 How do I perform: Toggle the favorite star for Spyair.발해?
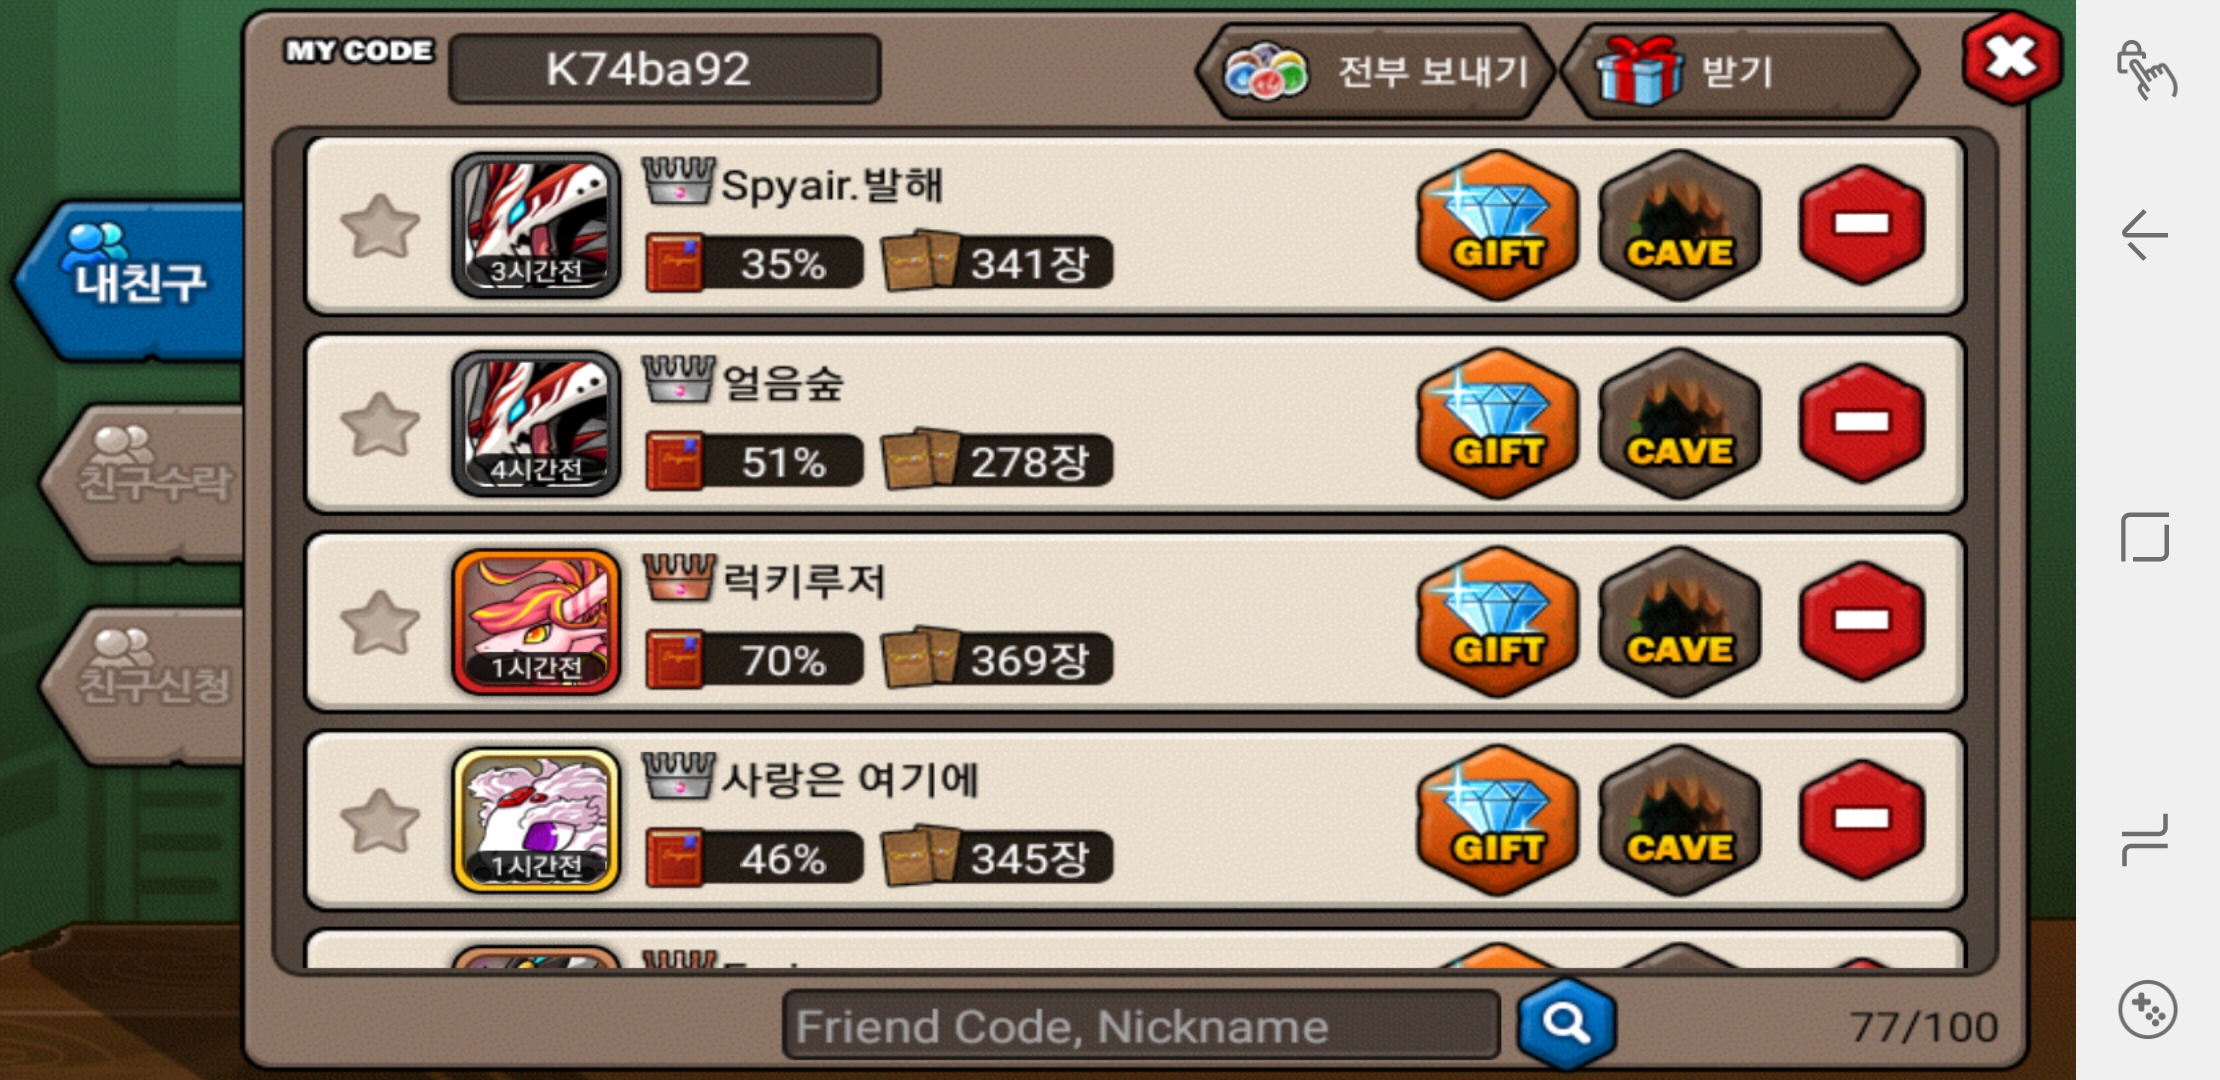(x=380, y=227)
